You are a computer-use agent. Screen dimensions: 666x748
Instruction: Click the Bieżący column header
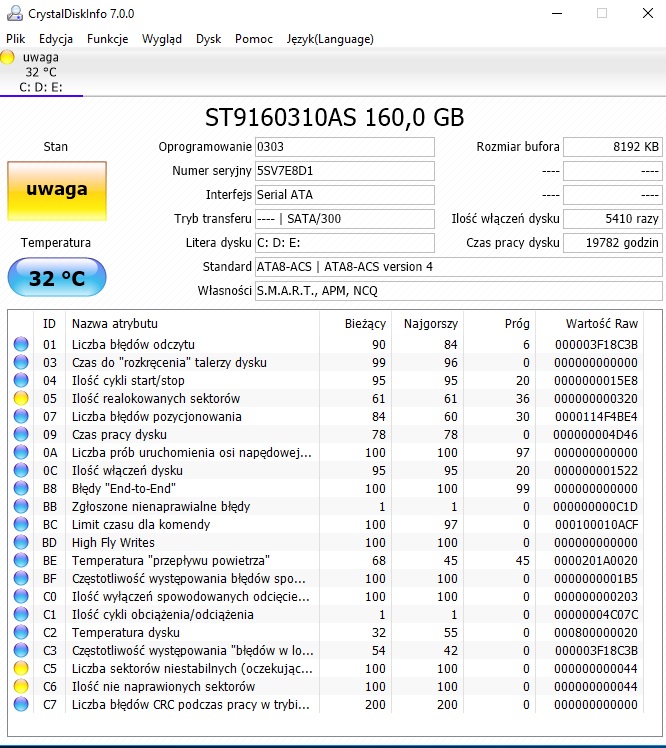pyautogui.click(x=355, y=323)
